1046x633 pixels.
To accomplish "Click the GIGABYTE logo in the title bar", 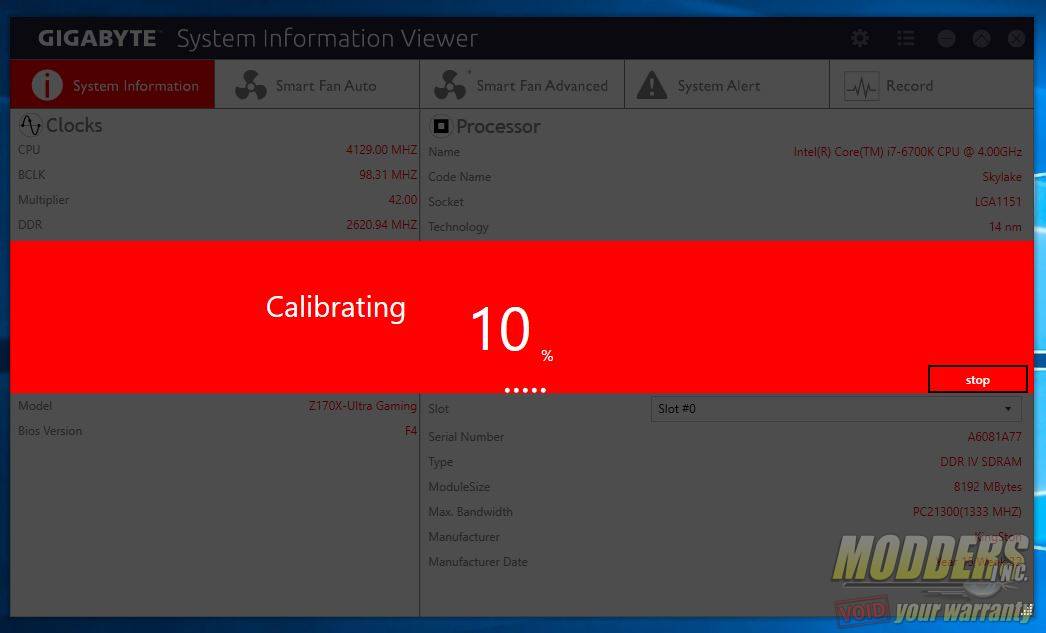I will (x=97, y=39).
